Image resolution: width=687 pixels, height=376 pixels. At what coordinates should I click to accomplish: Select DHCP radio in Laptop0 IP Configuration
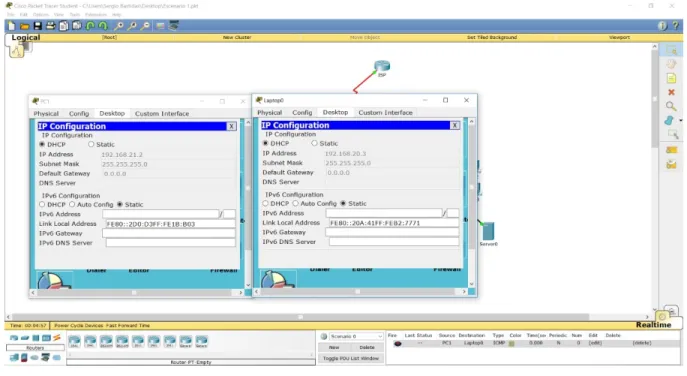[x=266, y=143]
